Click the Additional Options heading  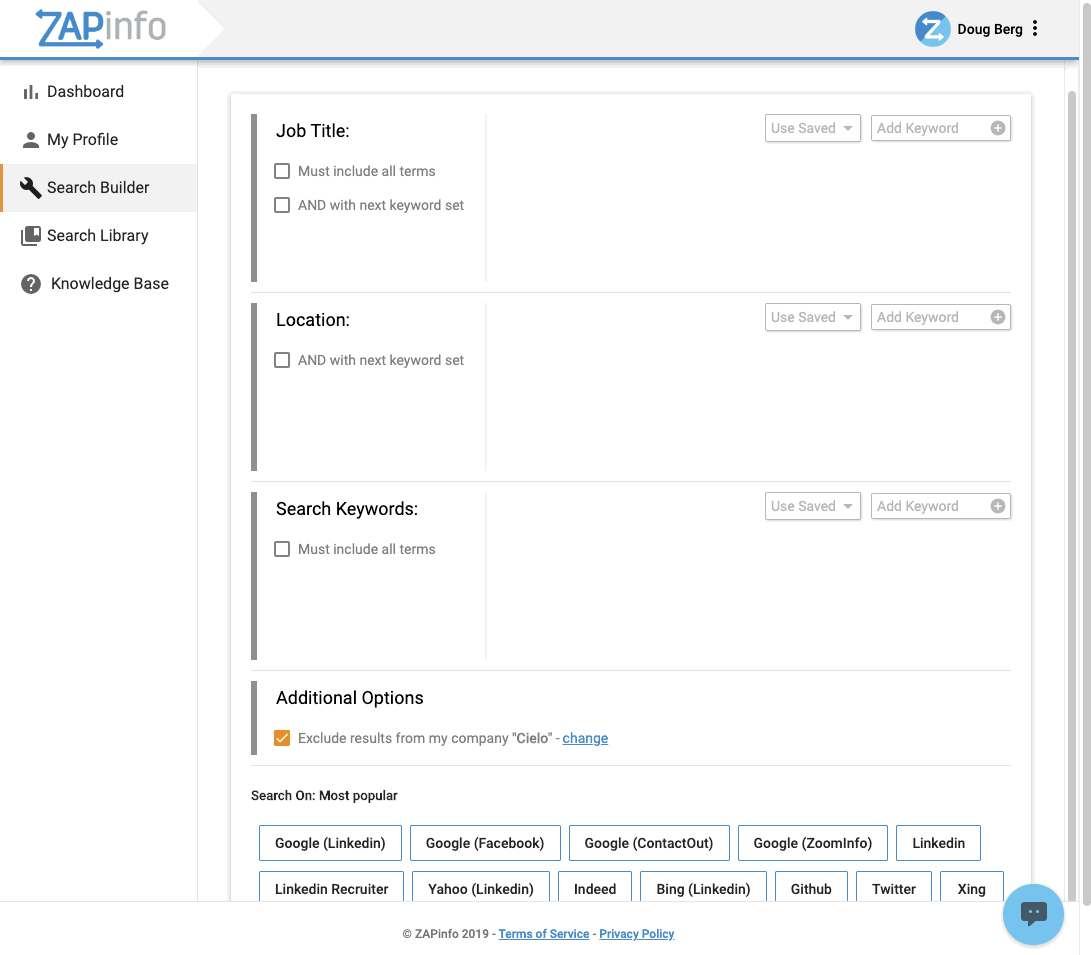[x=349, y=698]
